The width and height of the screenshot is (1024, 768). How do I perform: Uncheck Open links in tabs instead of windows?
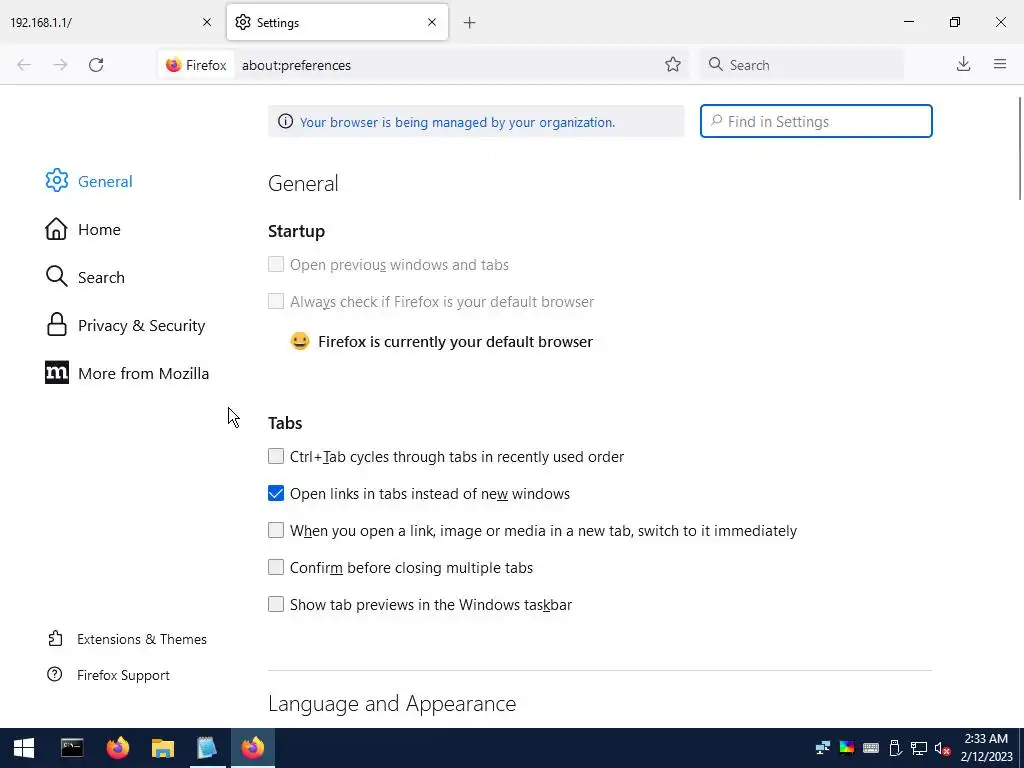point(276,493)
